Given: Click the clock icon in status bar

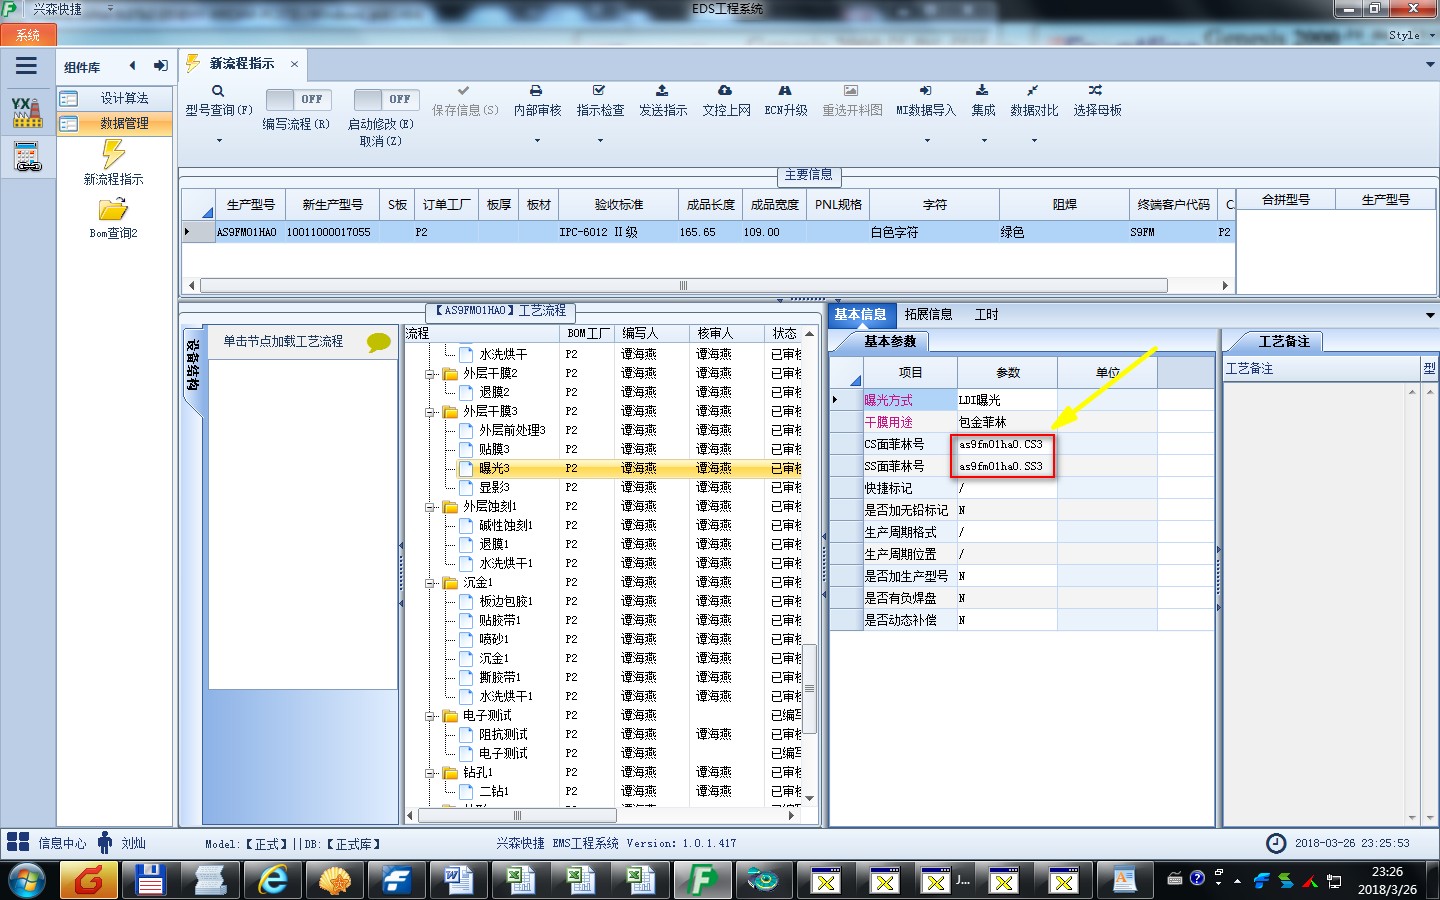Looking at the screenshot, I should tap(1276, 843).
